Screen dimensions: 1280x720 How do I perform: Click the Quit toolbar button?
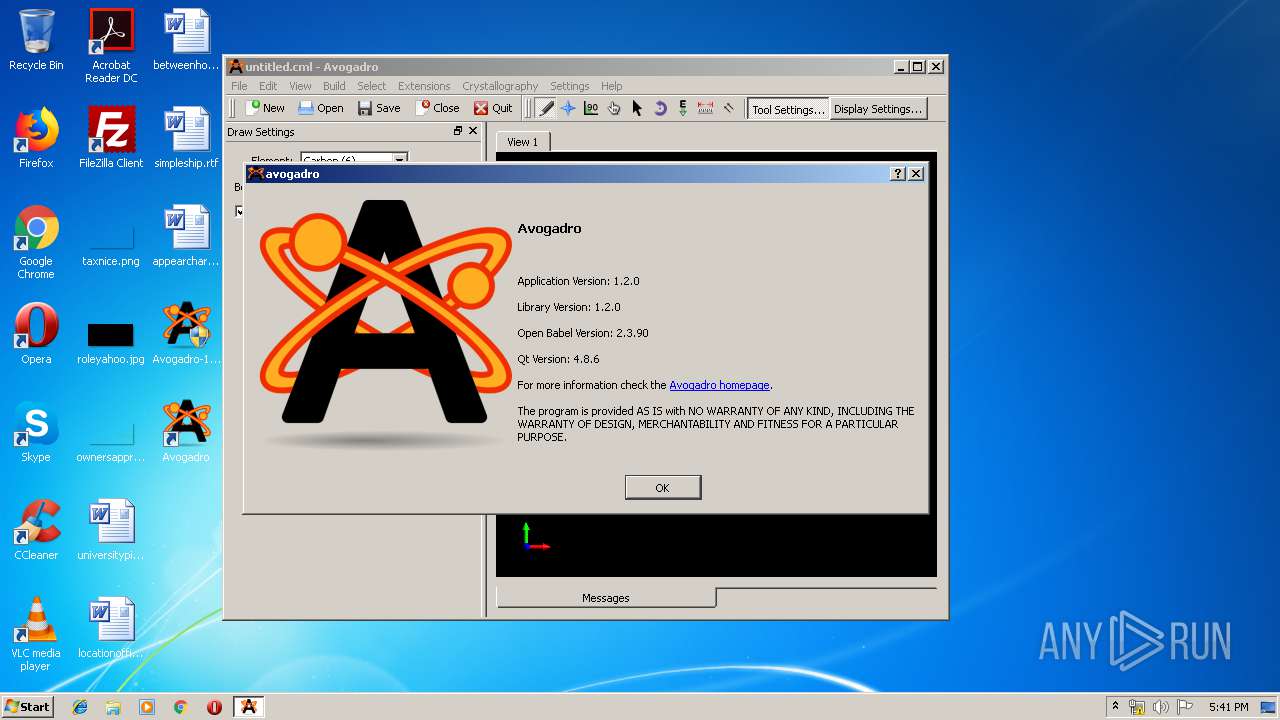point(493,108)
